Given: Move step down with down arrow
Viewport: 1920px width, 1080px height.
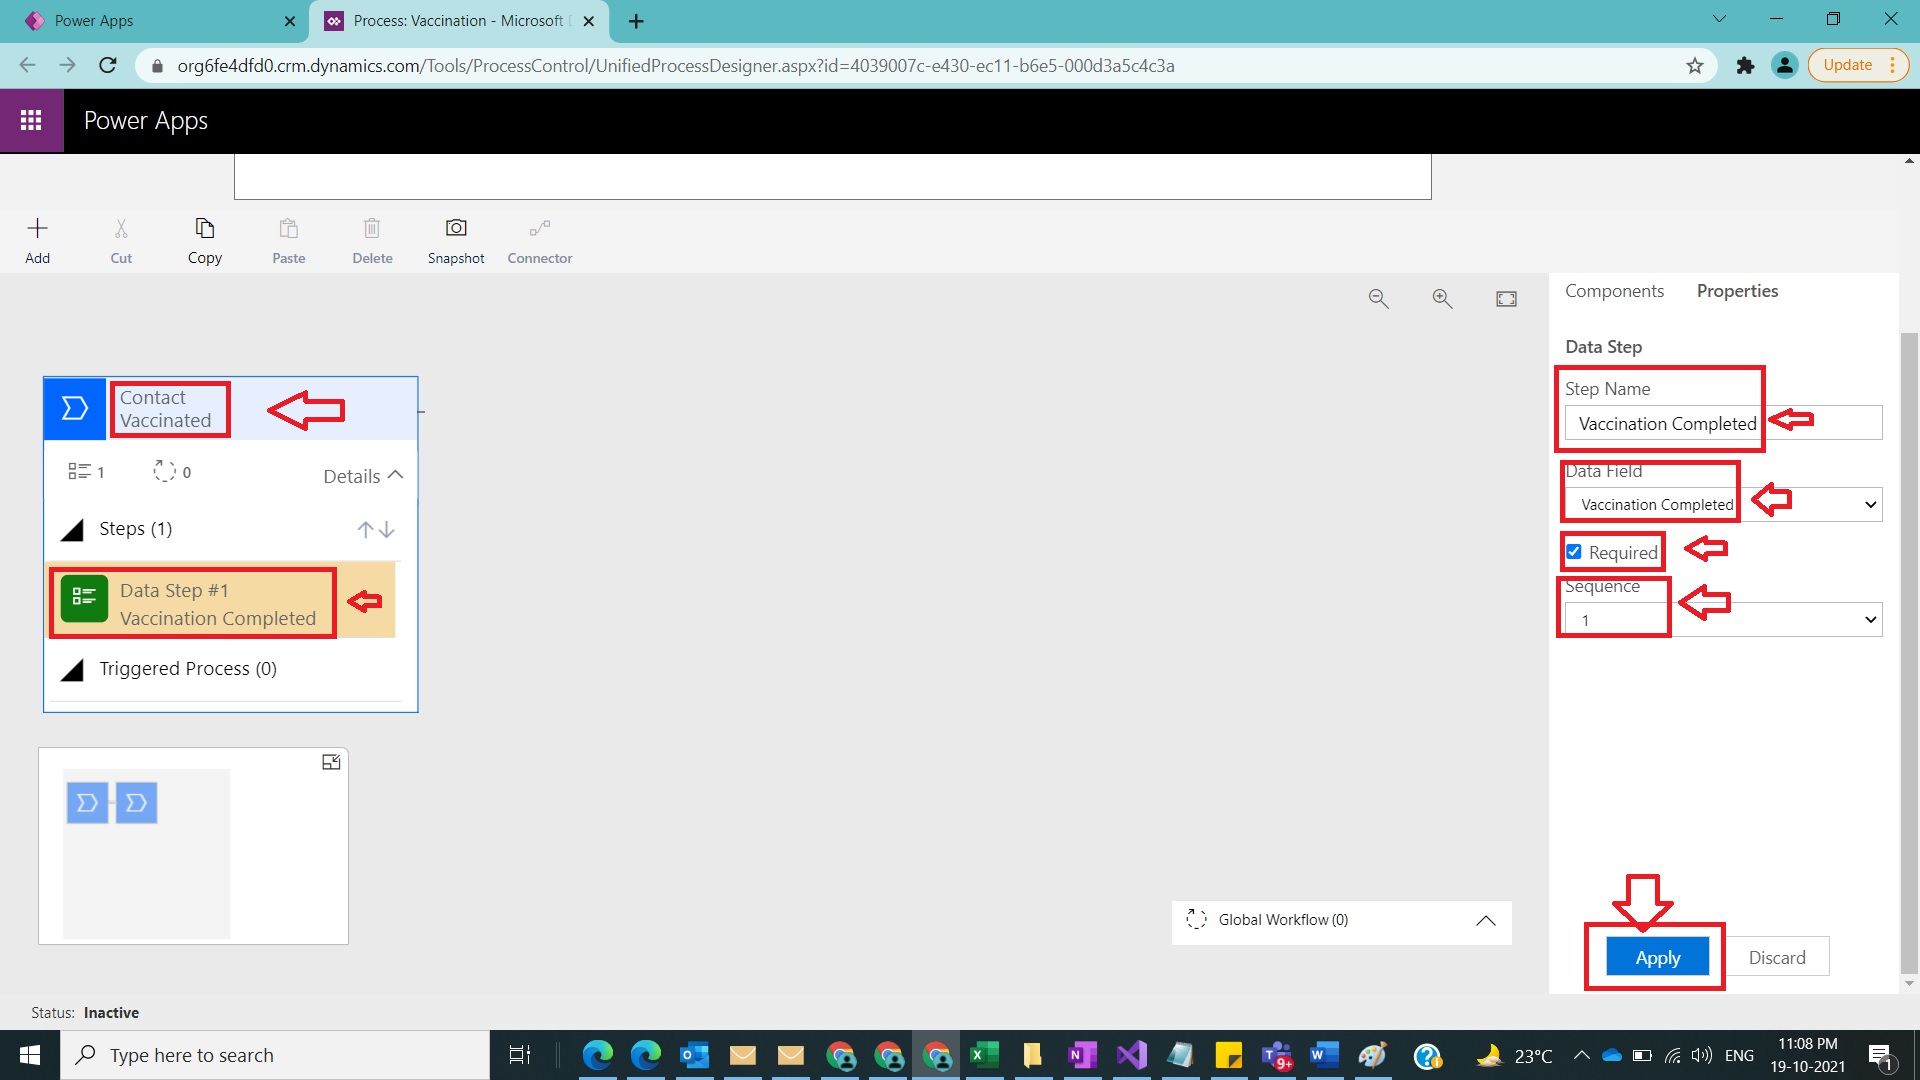Looking at the screenshot, I should tap(387, 530).
